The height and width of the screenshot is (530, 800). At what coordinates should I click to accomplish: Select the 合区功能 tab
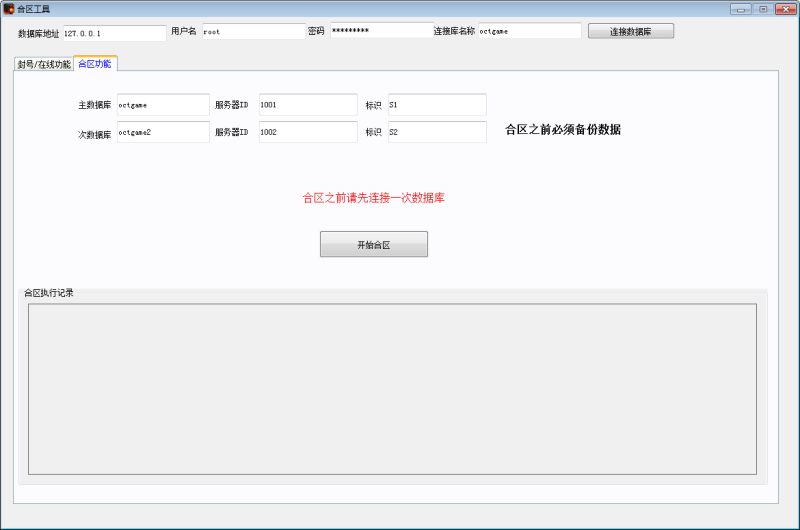click(x=95, y=63)
